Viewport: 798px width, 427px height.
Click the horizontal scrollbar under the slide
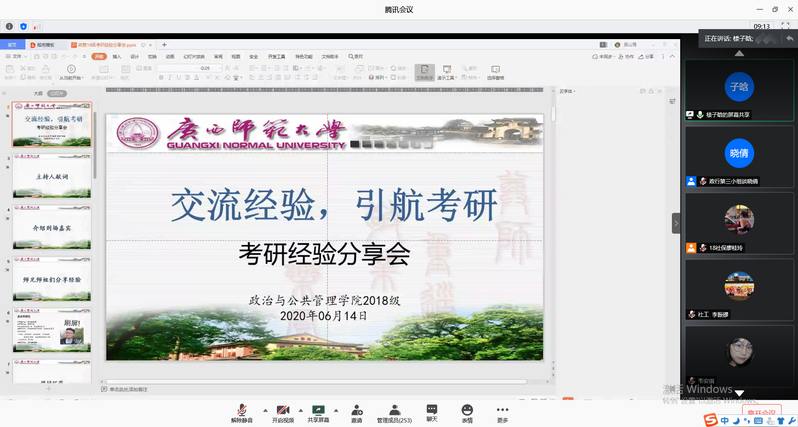tap(317, 382)
